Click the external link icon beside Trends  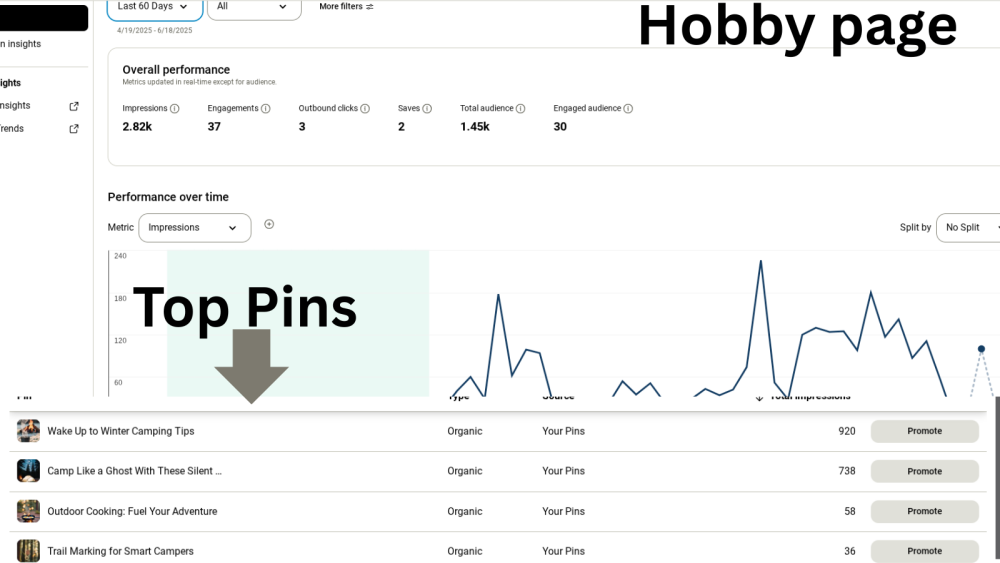pos(73,129)
